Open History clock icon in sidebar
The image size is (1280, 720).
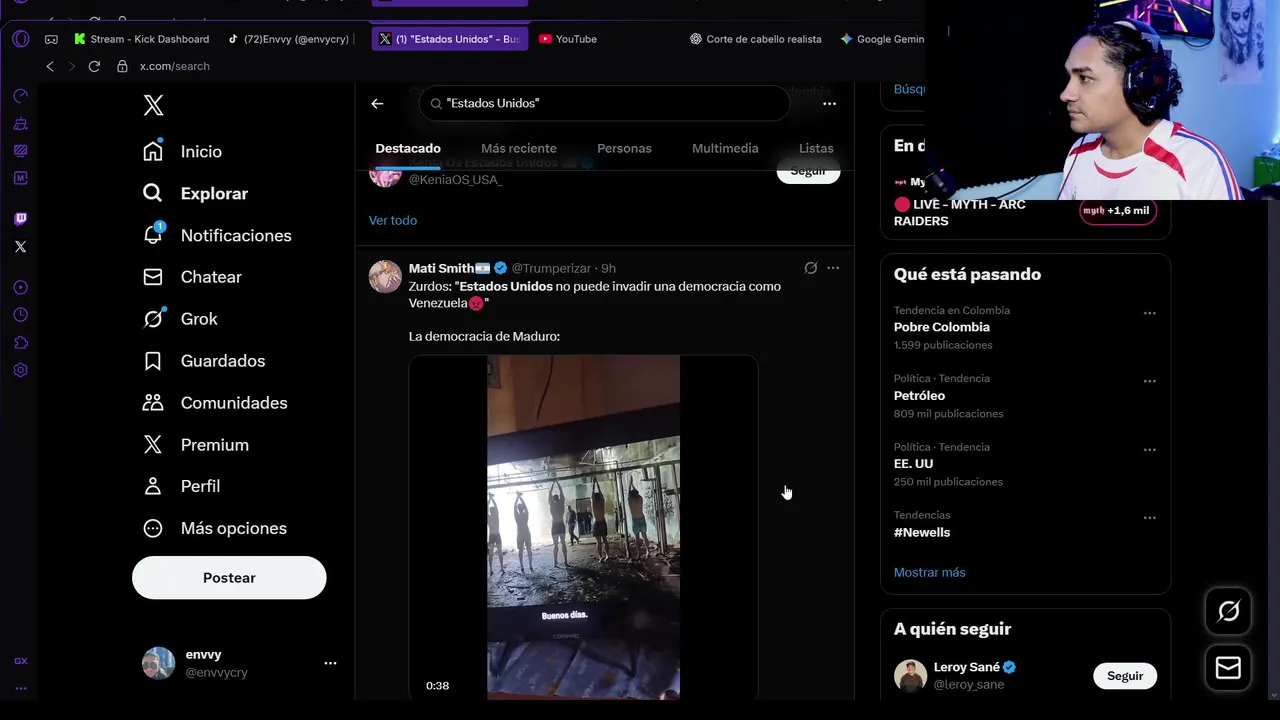(x=21, y=315)
